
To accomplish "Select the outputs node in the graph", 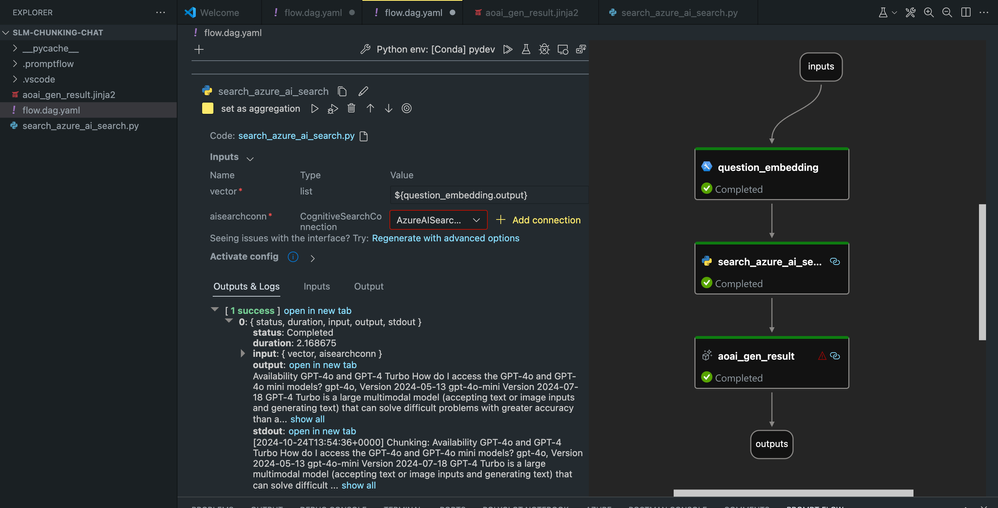I will click(x=771, y=444).
